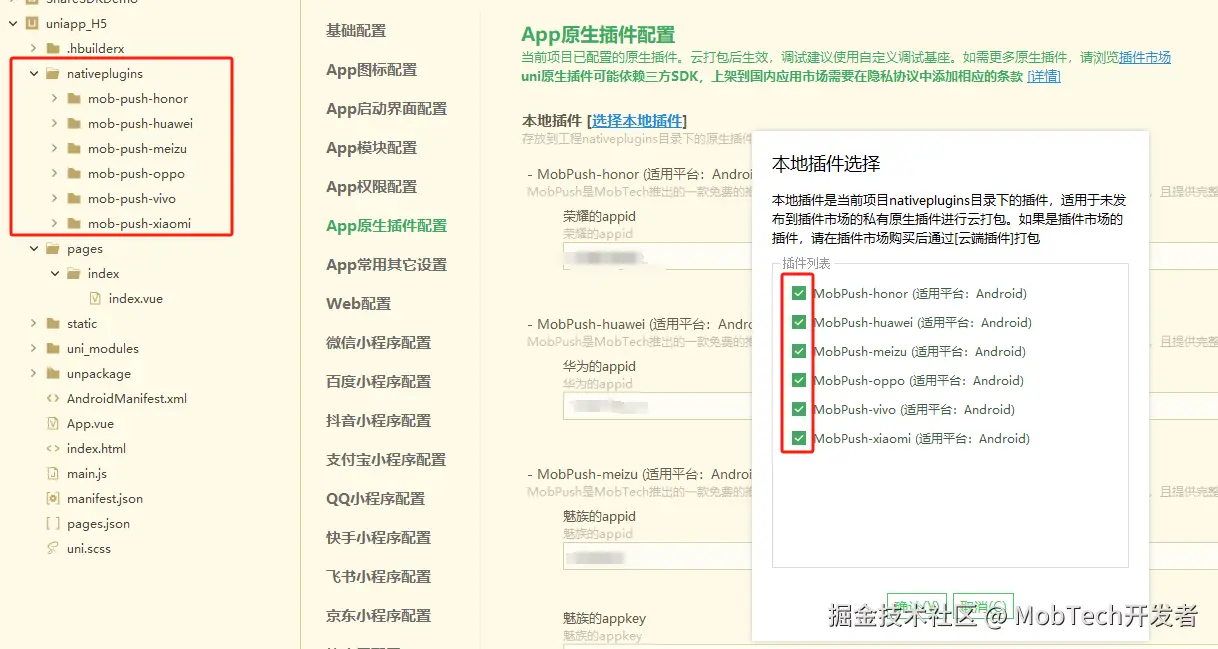Image resolution: width=1218 pixels, height=649 pixels.
Task: Open the 微信小程序配置 tab
Action: pyautogui.click(x=379, y=343)
